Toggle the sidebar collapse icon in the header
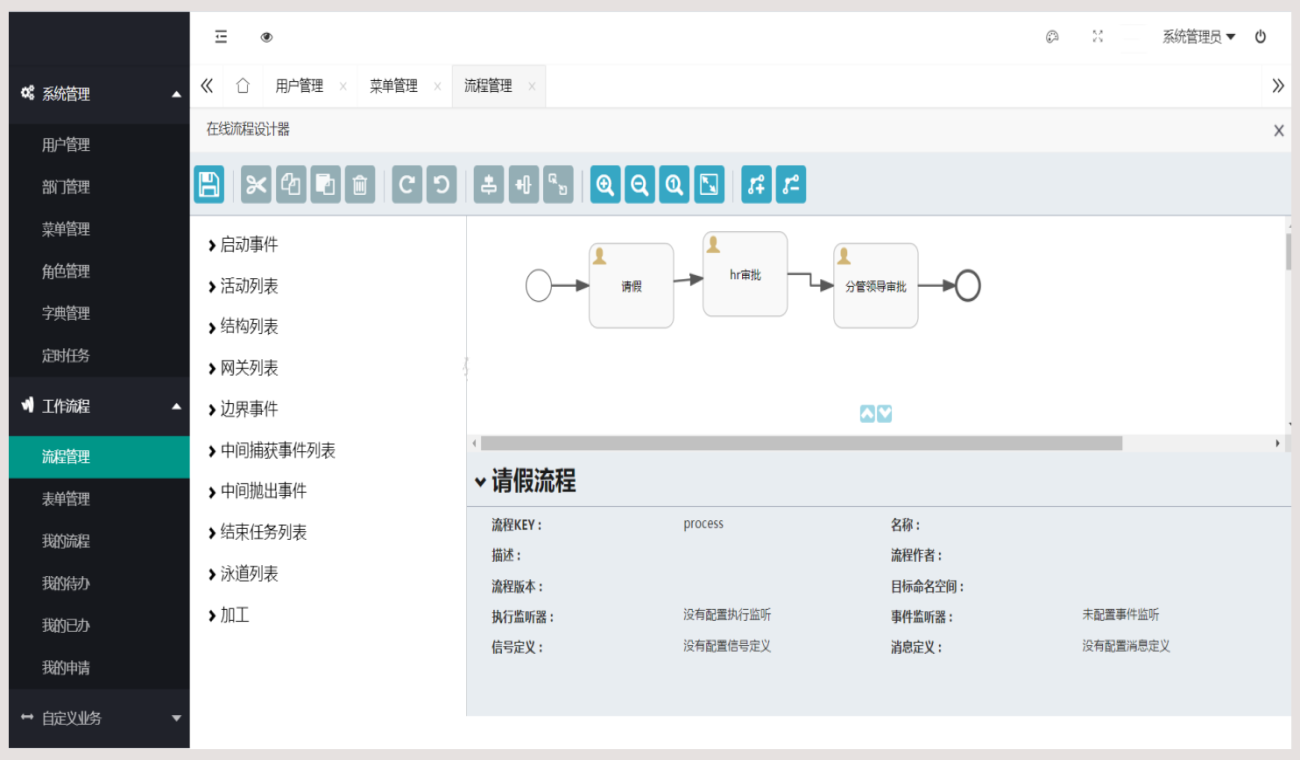The image size is (1300, 760). [x=221, y=37]
